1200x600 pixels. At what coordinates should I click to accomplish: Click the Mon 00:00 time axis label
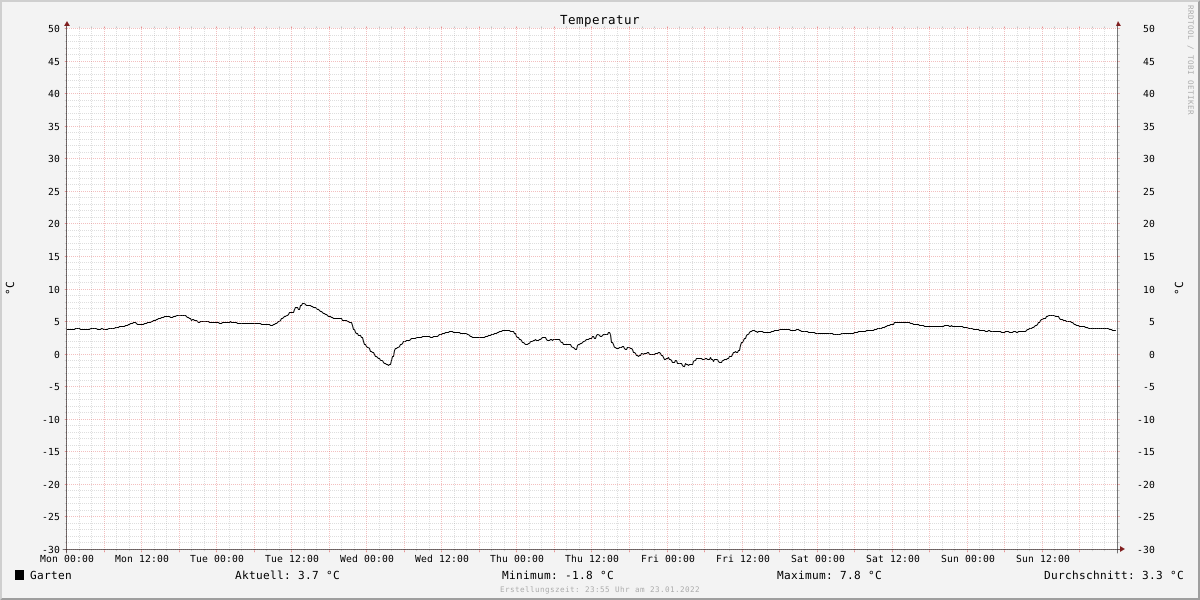point(67,559)
